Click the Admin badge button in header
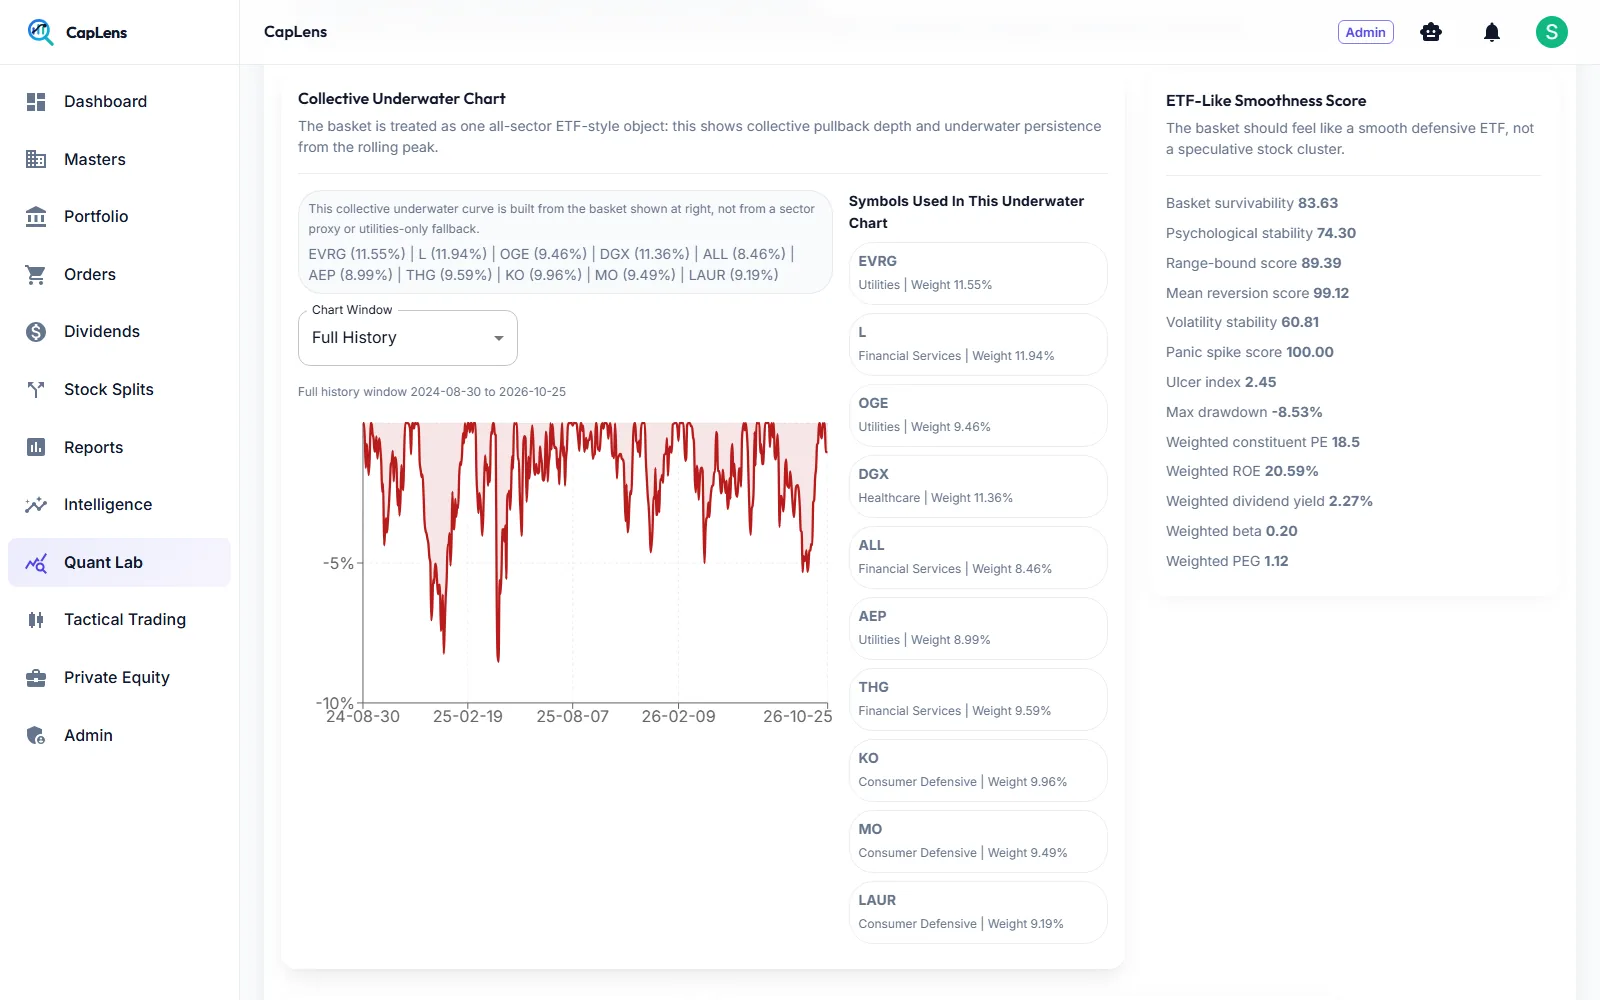1600x1000 pixels. pos(1365,32)
